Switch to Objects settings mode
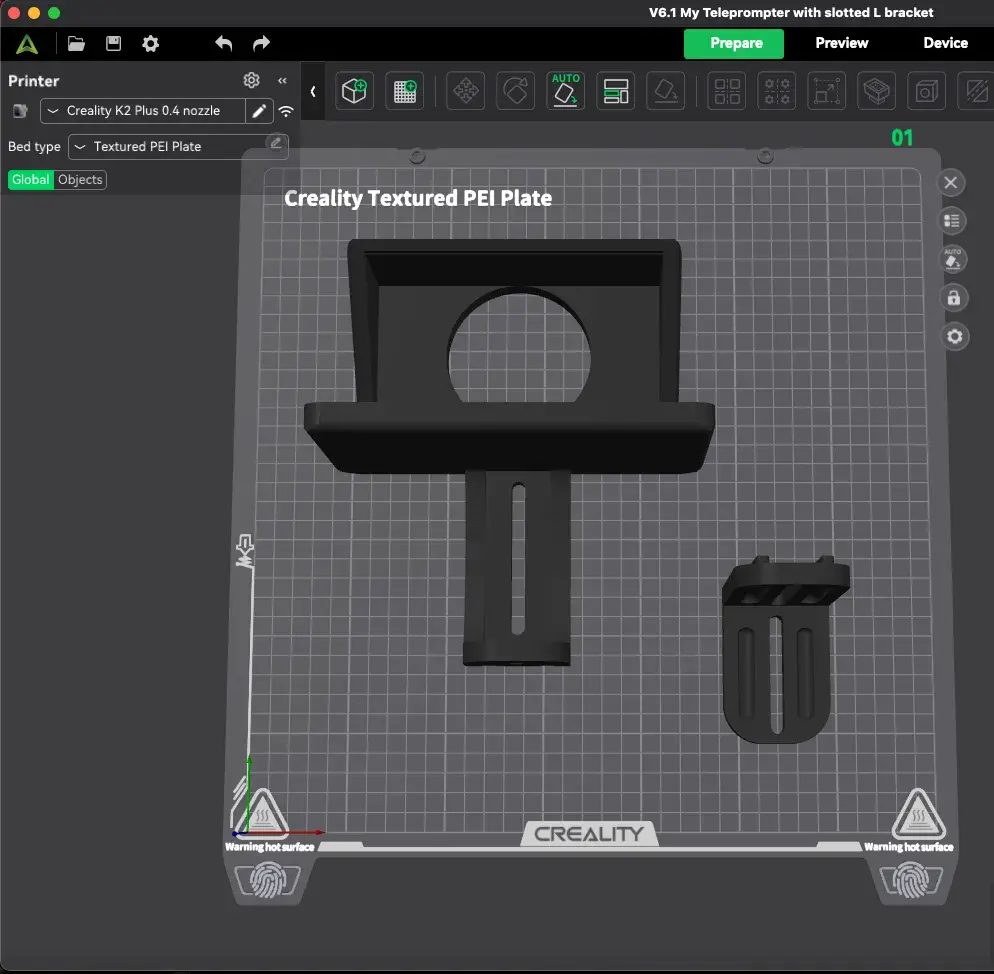The image size is (994, 974). pos(80,180)
